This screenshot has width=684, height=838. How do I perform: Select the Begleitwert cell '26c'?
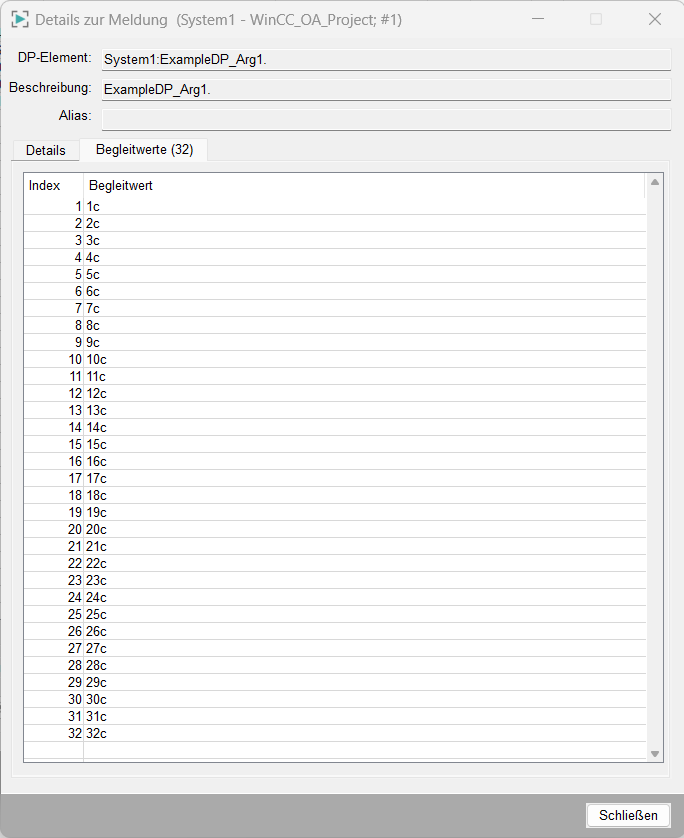[364, 631]
